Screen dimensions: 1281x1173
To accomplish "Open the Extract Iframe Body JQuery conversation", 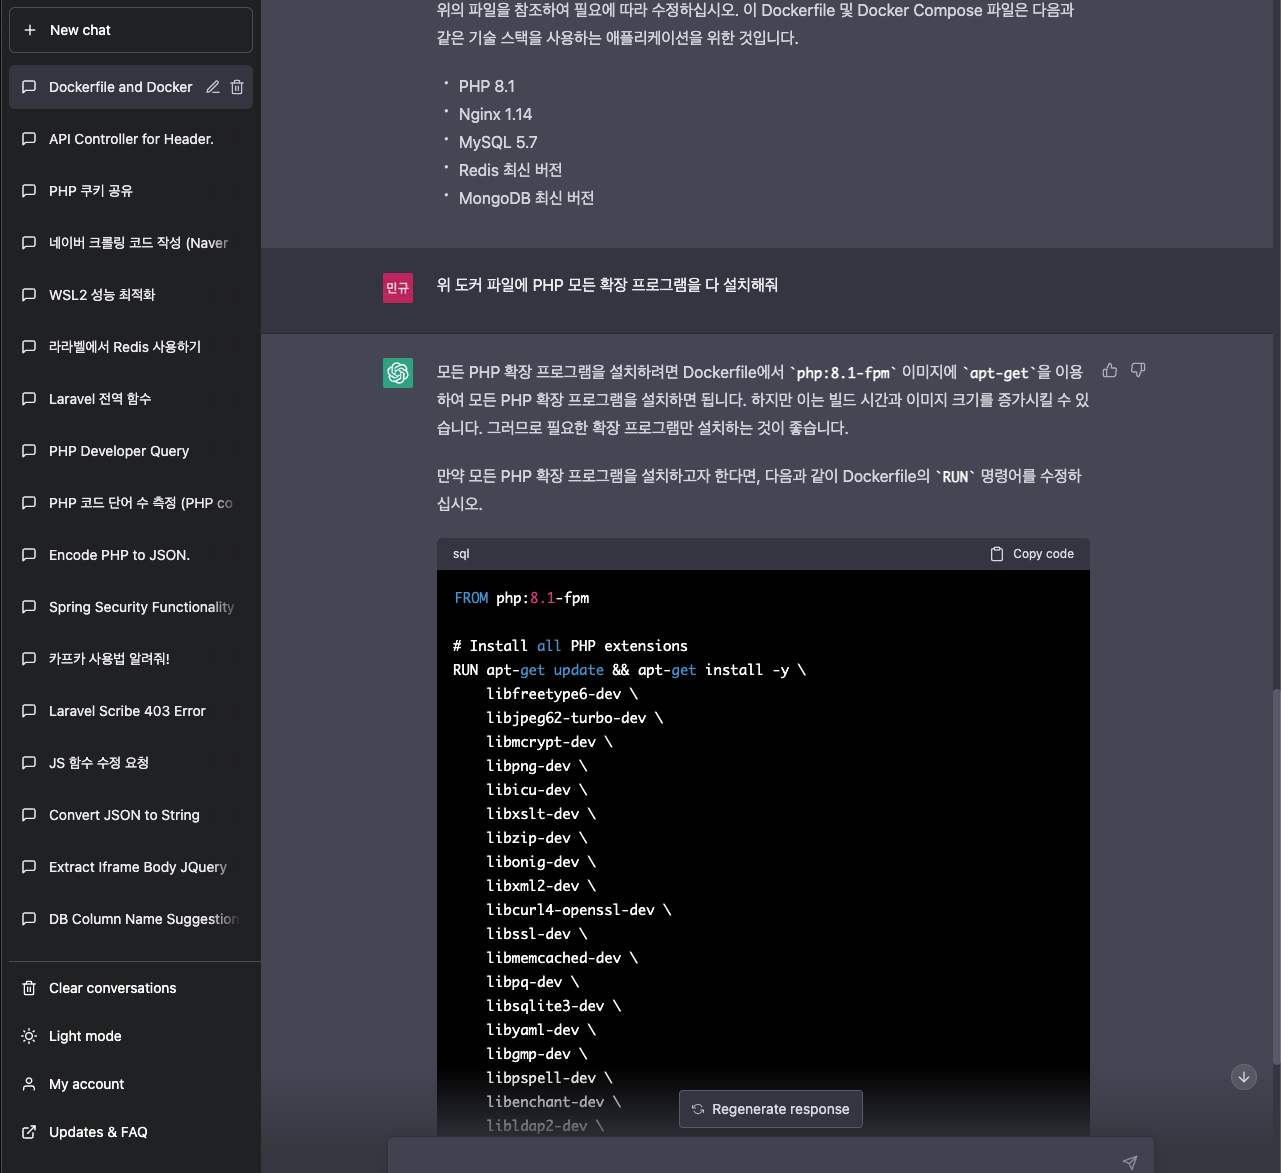I will (x=131, y=867).
